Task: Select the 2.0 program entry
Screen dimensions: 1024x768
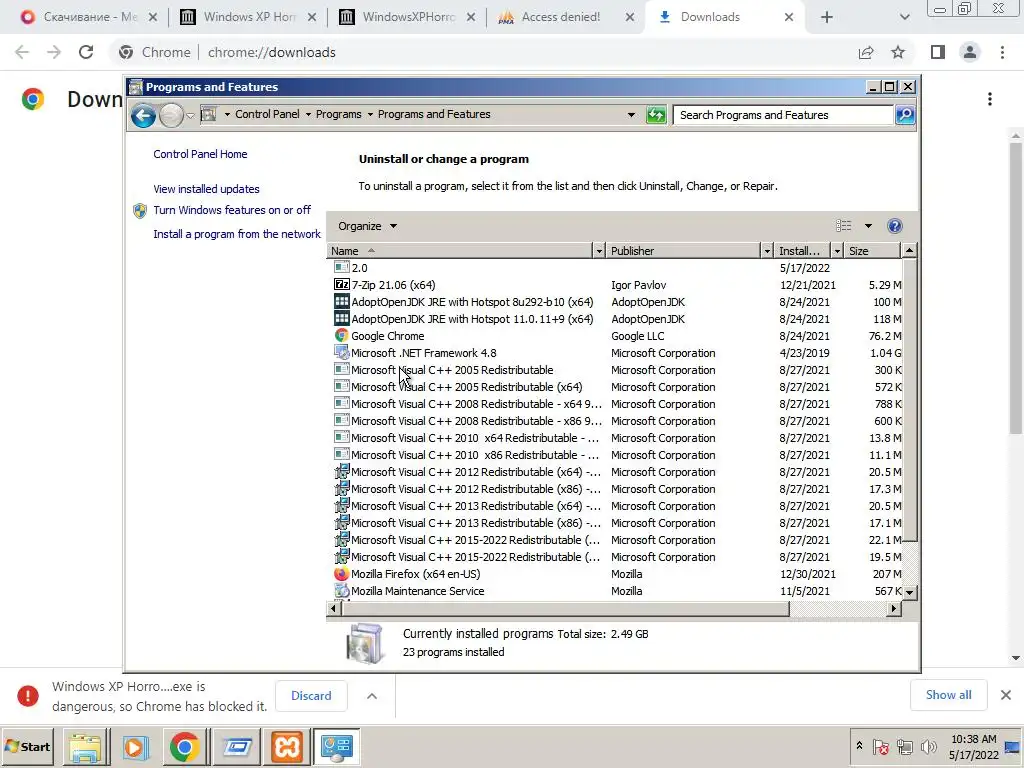Action: 614,268
